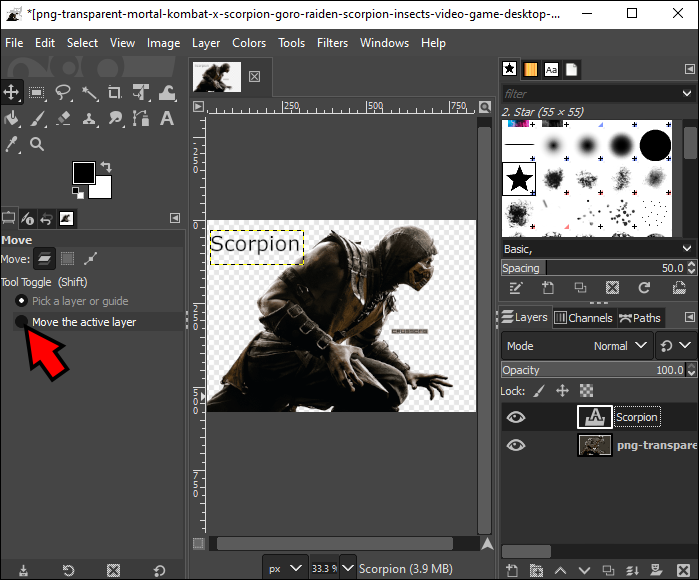Viewport: 699px width, 580px height.
Task: Select the Zoom magnifier tool
Action: [x=37, y=144]
